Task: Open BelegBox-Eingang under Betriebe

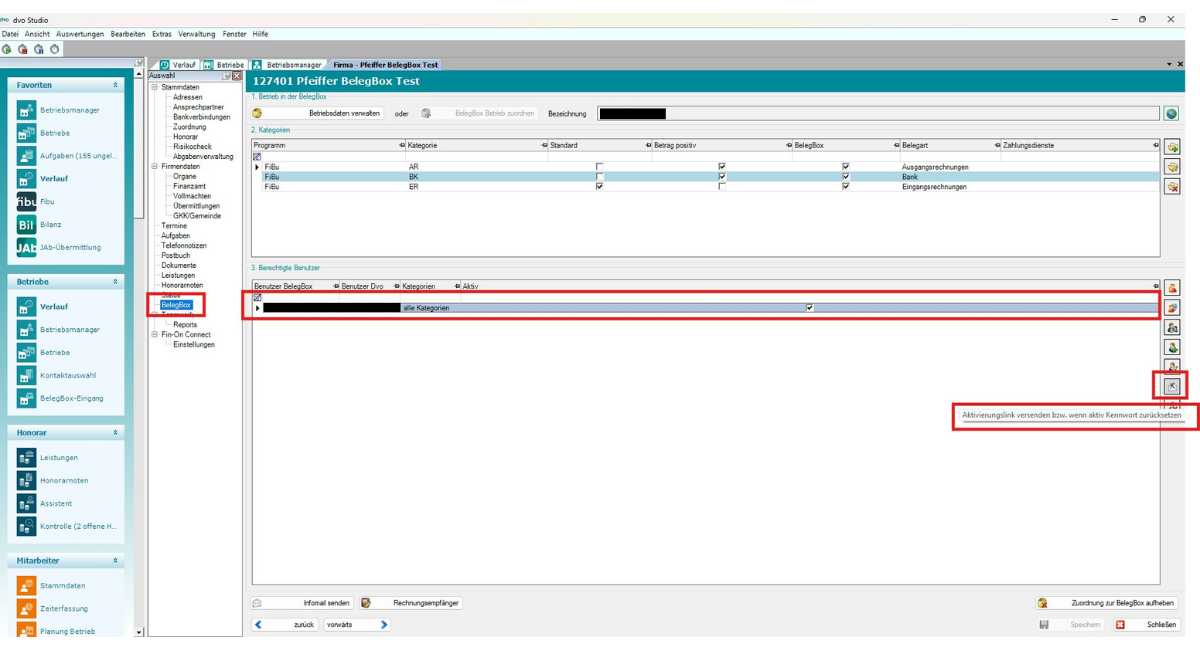Action: tap(71, 399)
